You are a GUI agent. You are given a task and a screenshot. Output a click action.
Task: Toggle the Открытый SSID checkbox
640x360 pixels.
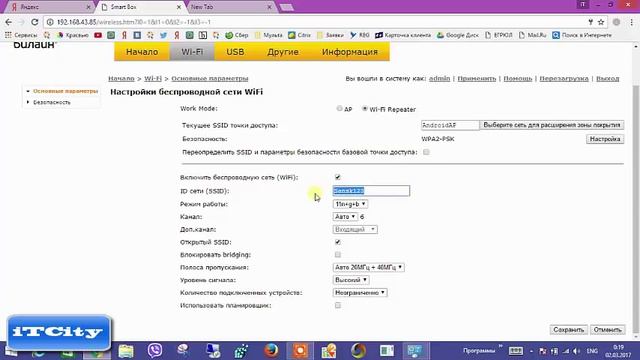point(338,242)
